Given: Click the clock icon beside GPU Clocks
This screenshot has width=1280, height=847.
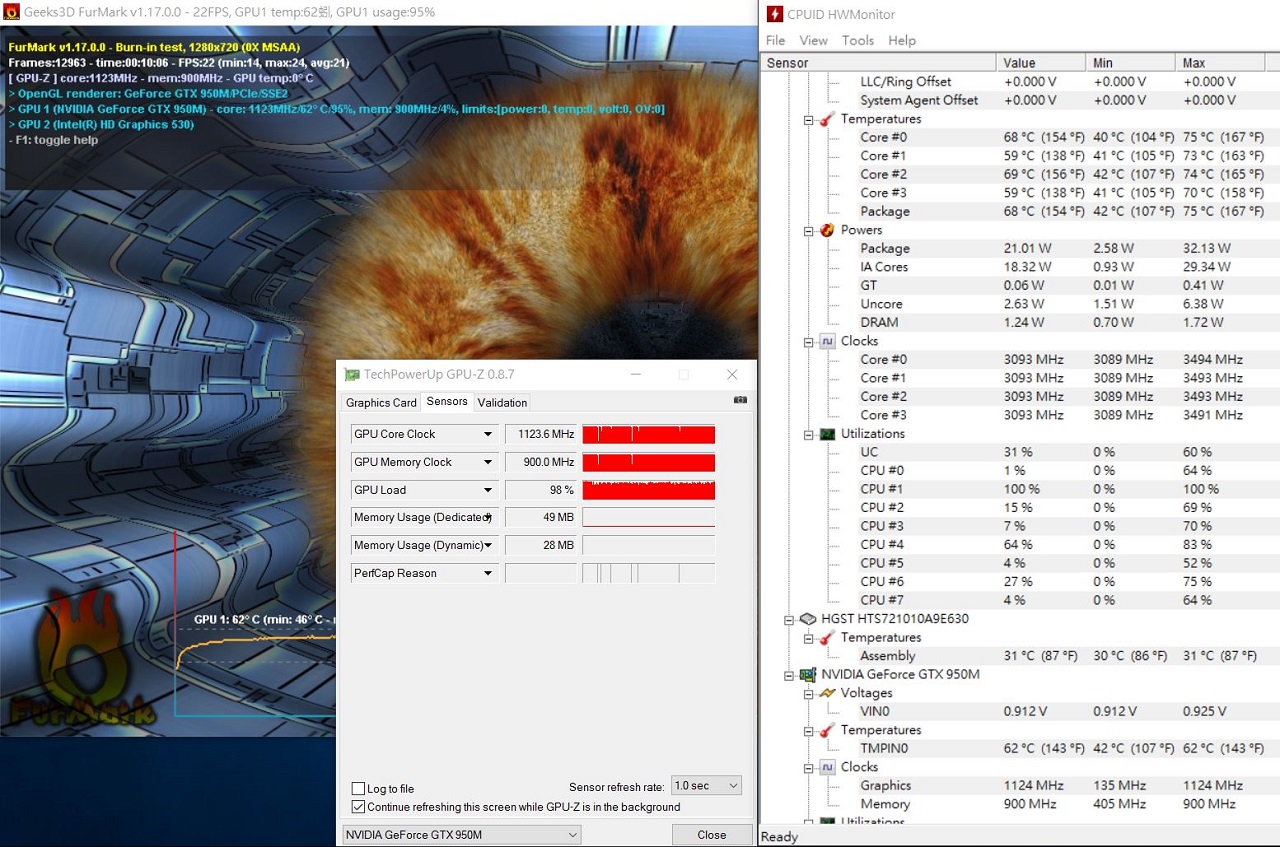Looking at the screenshot, I should point(828,767).
